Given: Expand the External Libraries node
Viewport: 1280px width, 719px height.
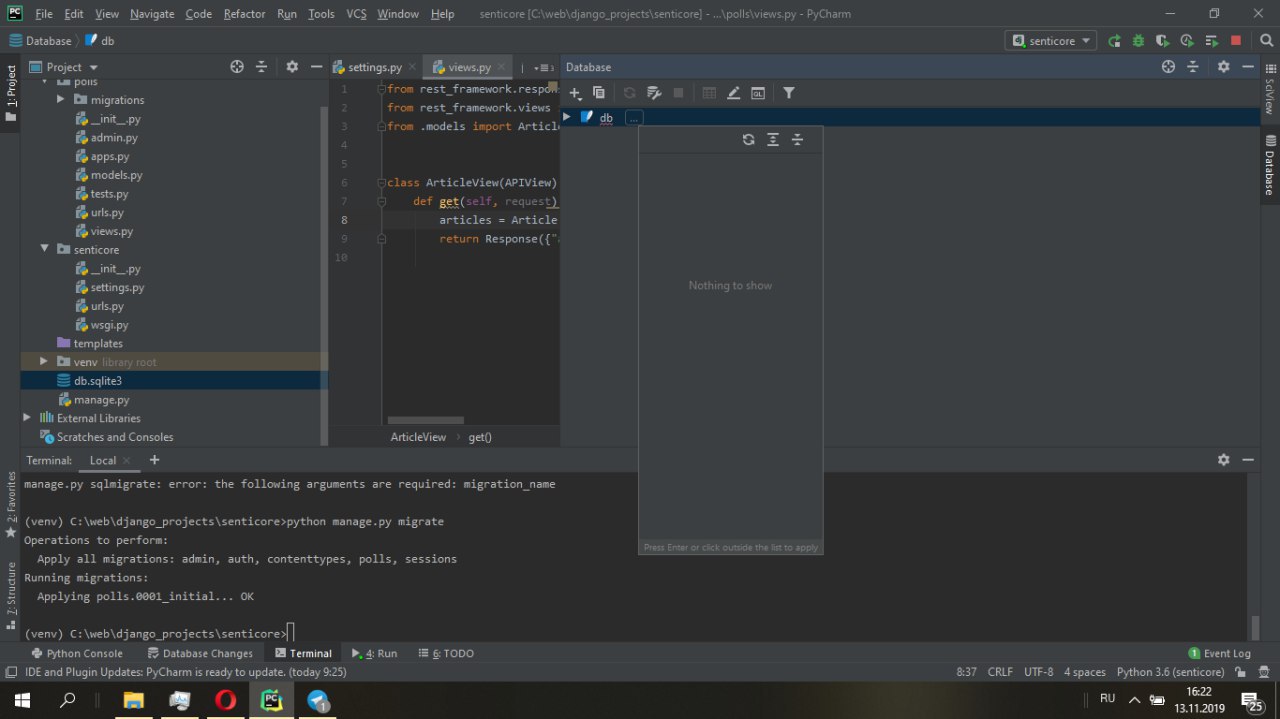Looking at the screenshot, I should (x=27, y=418).
